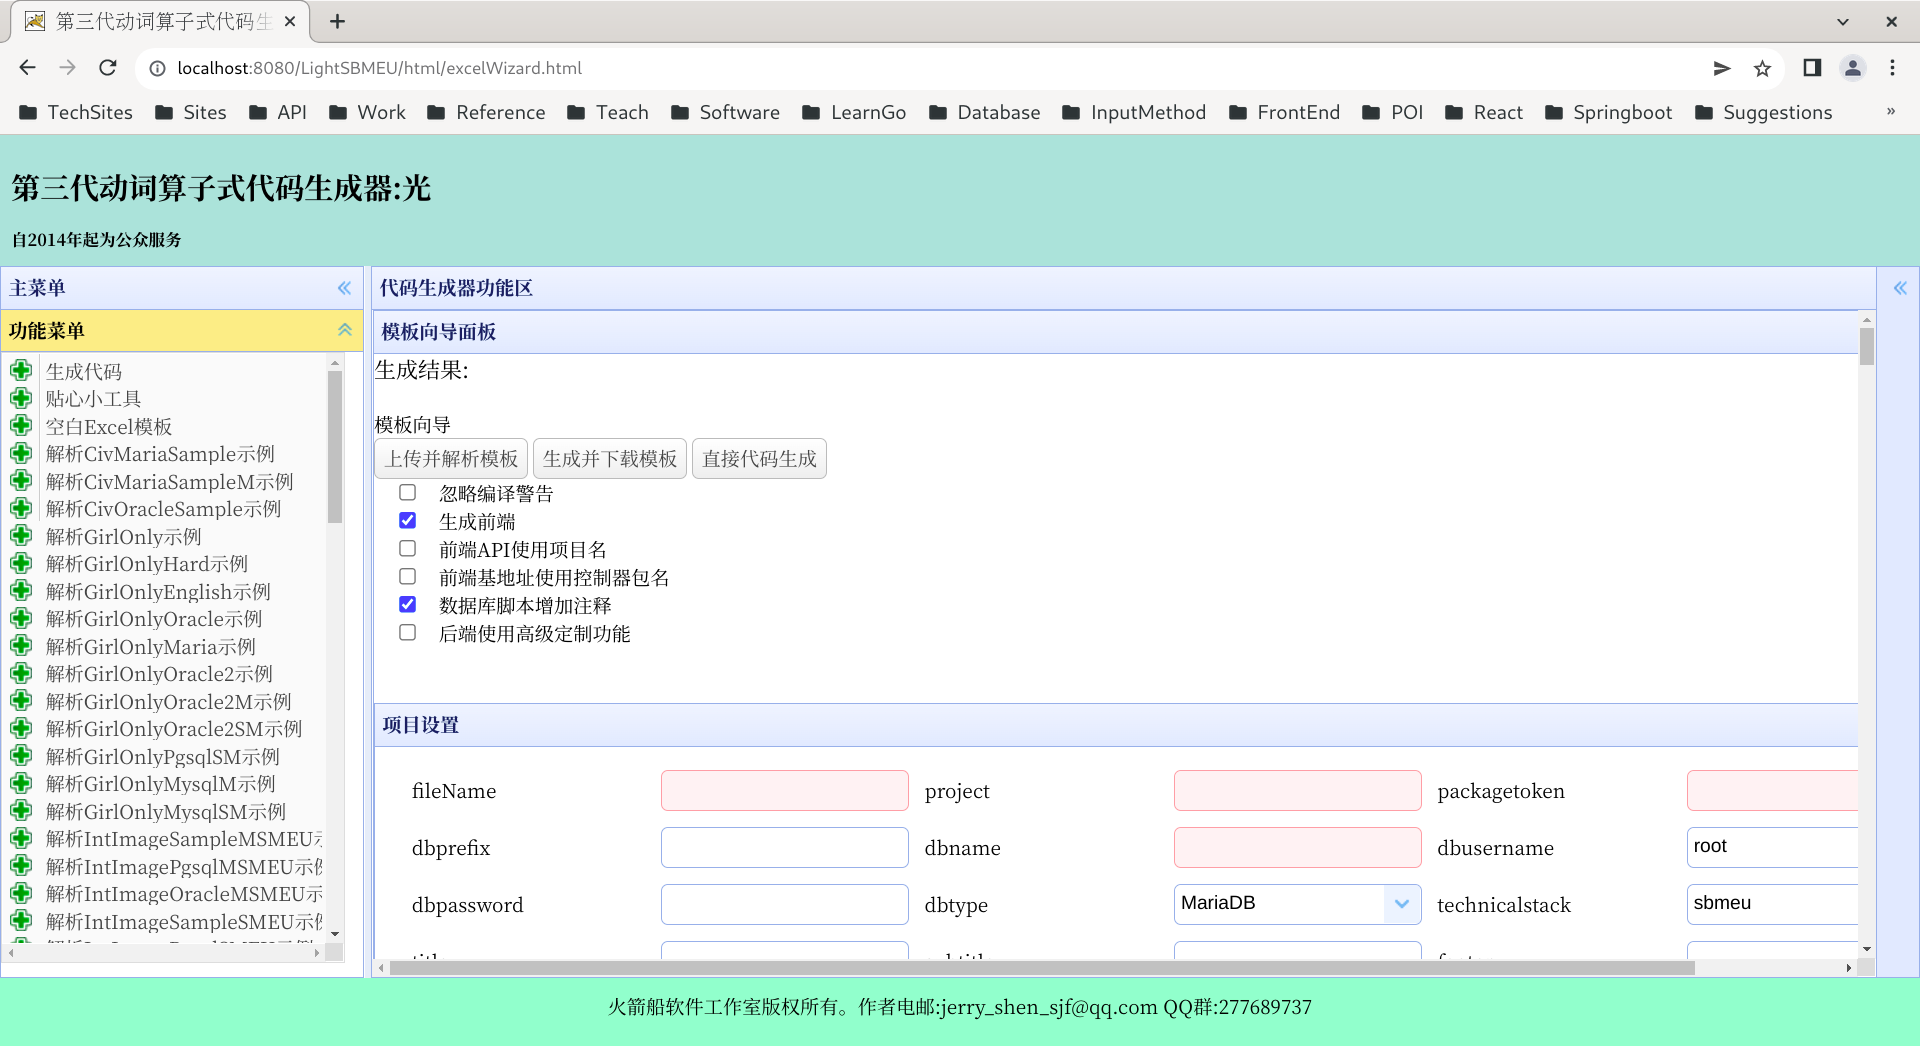Select 解析GirlOnlyHard示例 menu item
The width and height of the screenshot is (1920, 1046).
[147, 564]
